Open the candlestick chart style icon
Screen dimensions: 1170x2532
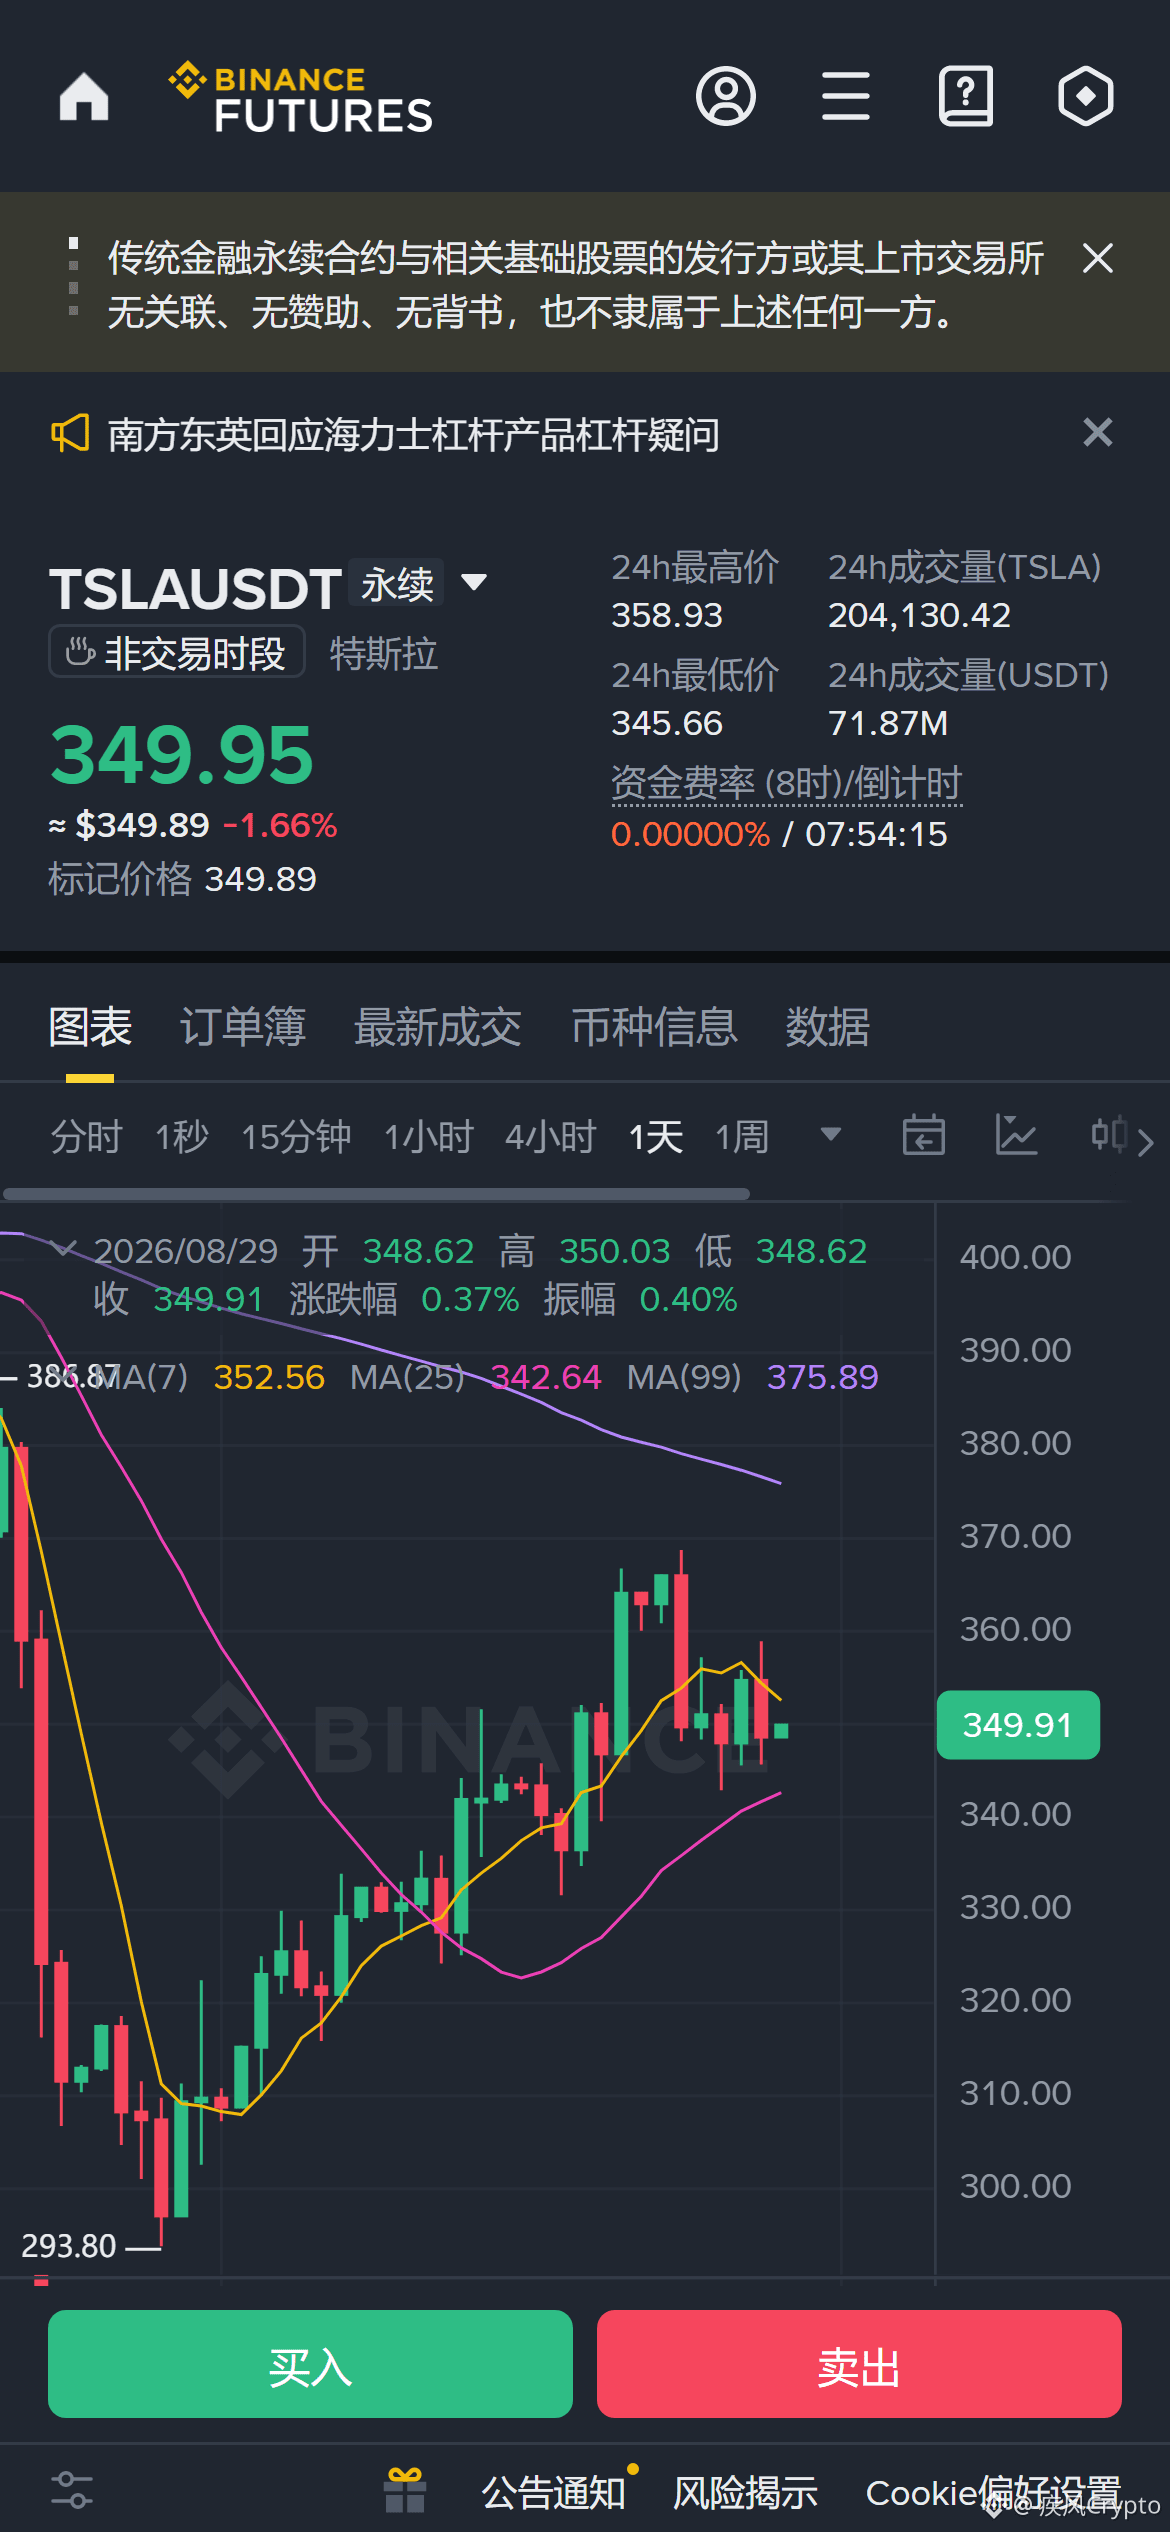[1109, 1135]
